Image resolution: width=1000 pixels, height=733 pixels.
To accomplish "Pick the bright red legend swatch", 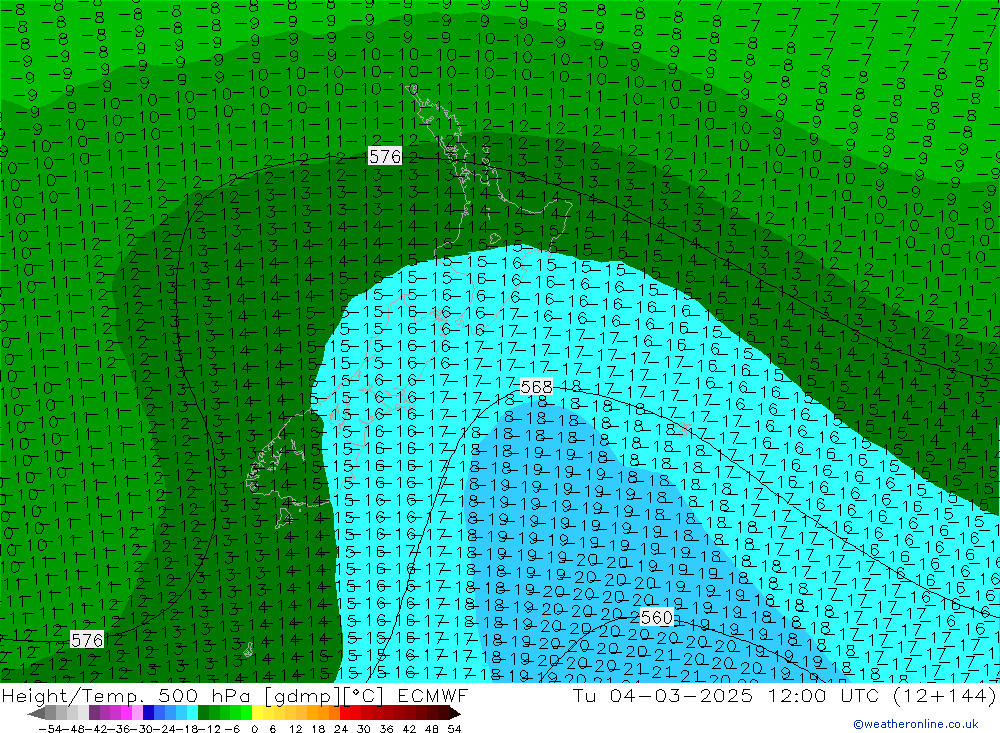I will [x=345, y=713].
